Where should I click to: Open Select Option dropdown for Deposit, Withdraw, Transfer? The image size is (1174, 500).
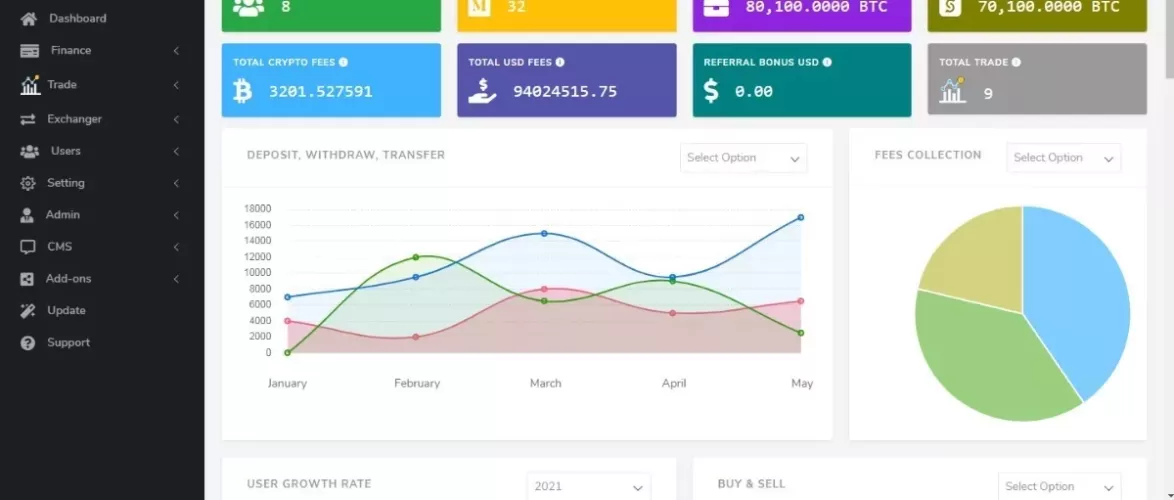(743, 158)
